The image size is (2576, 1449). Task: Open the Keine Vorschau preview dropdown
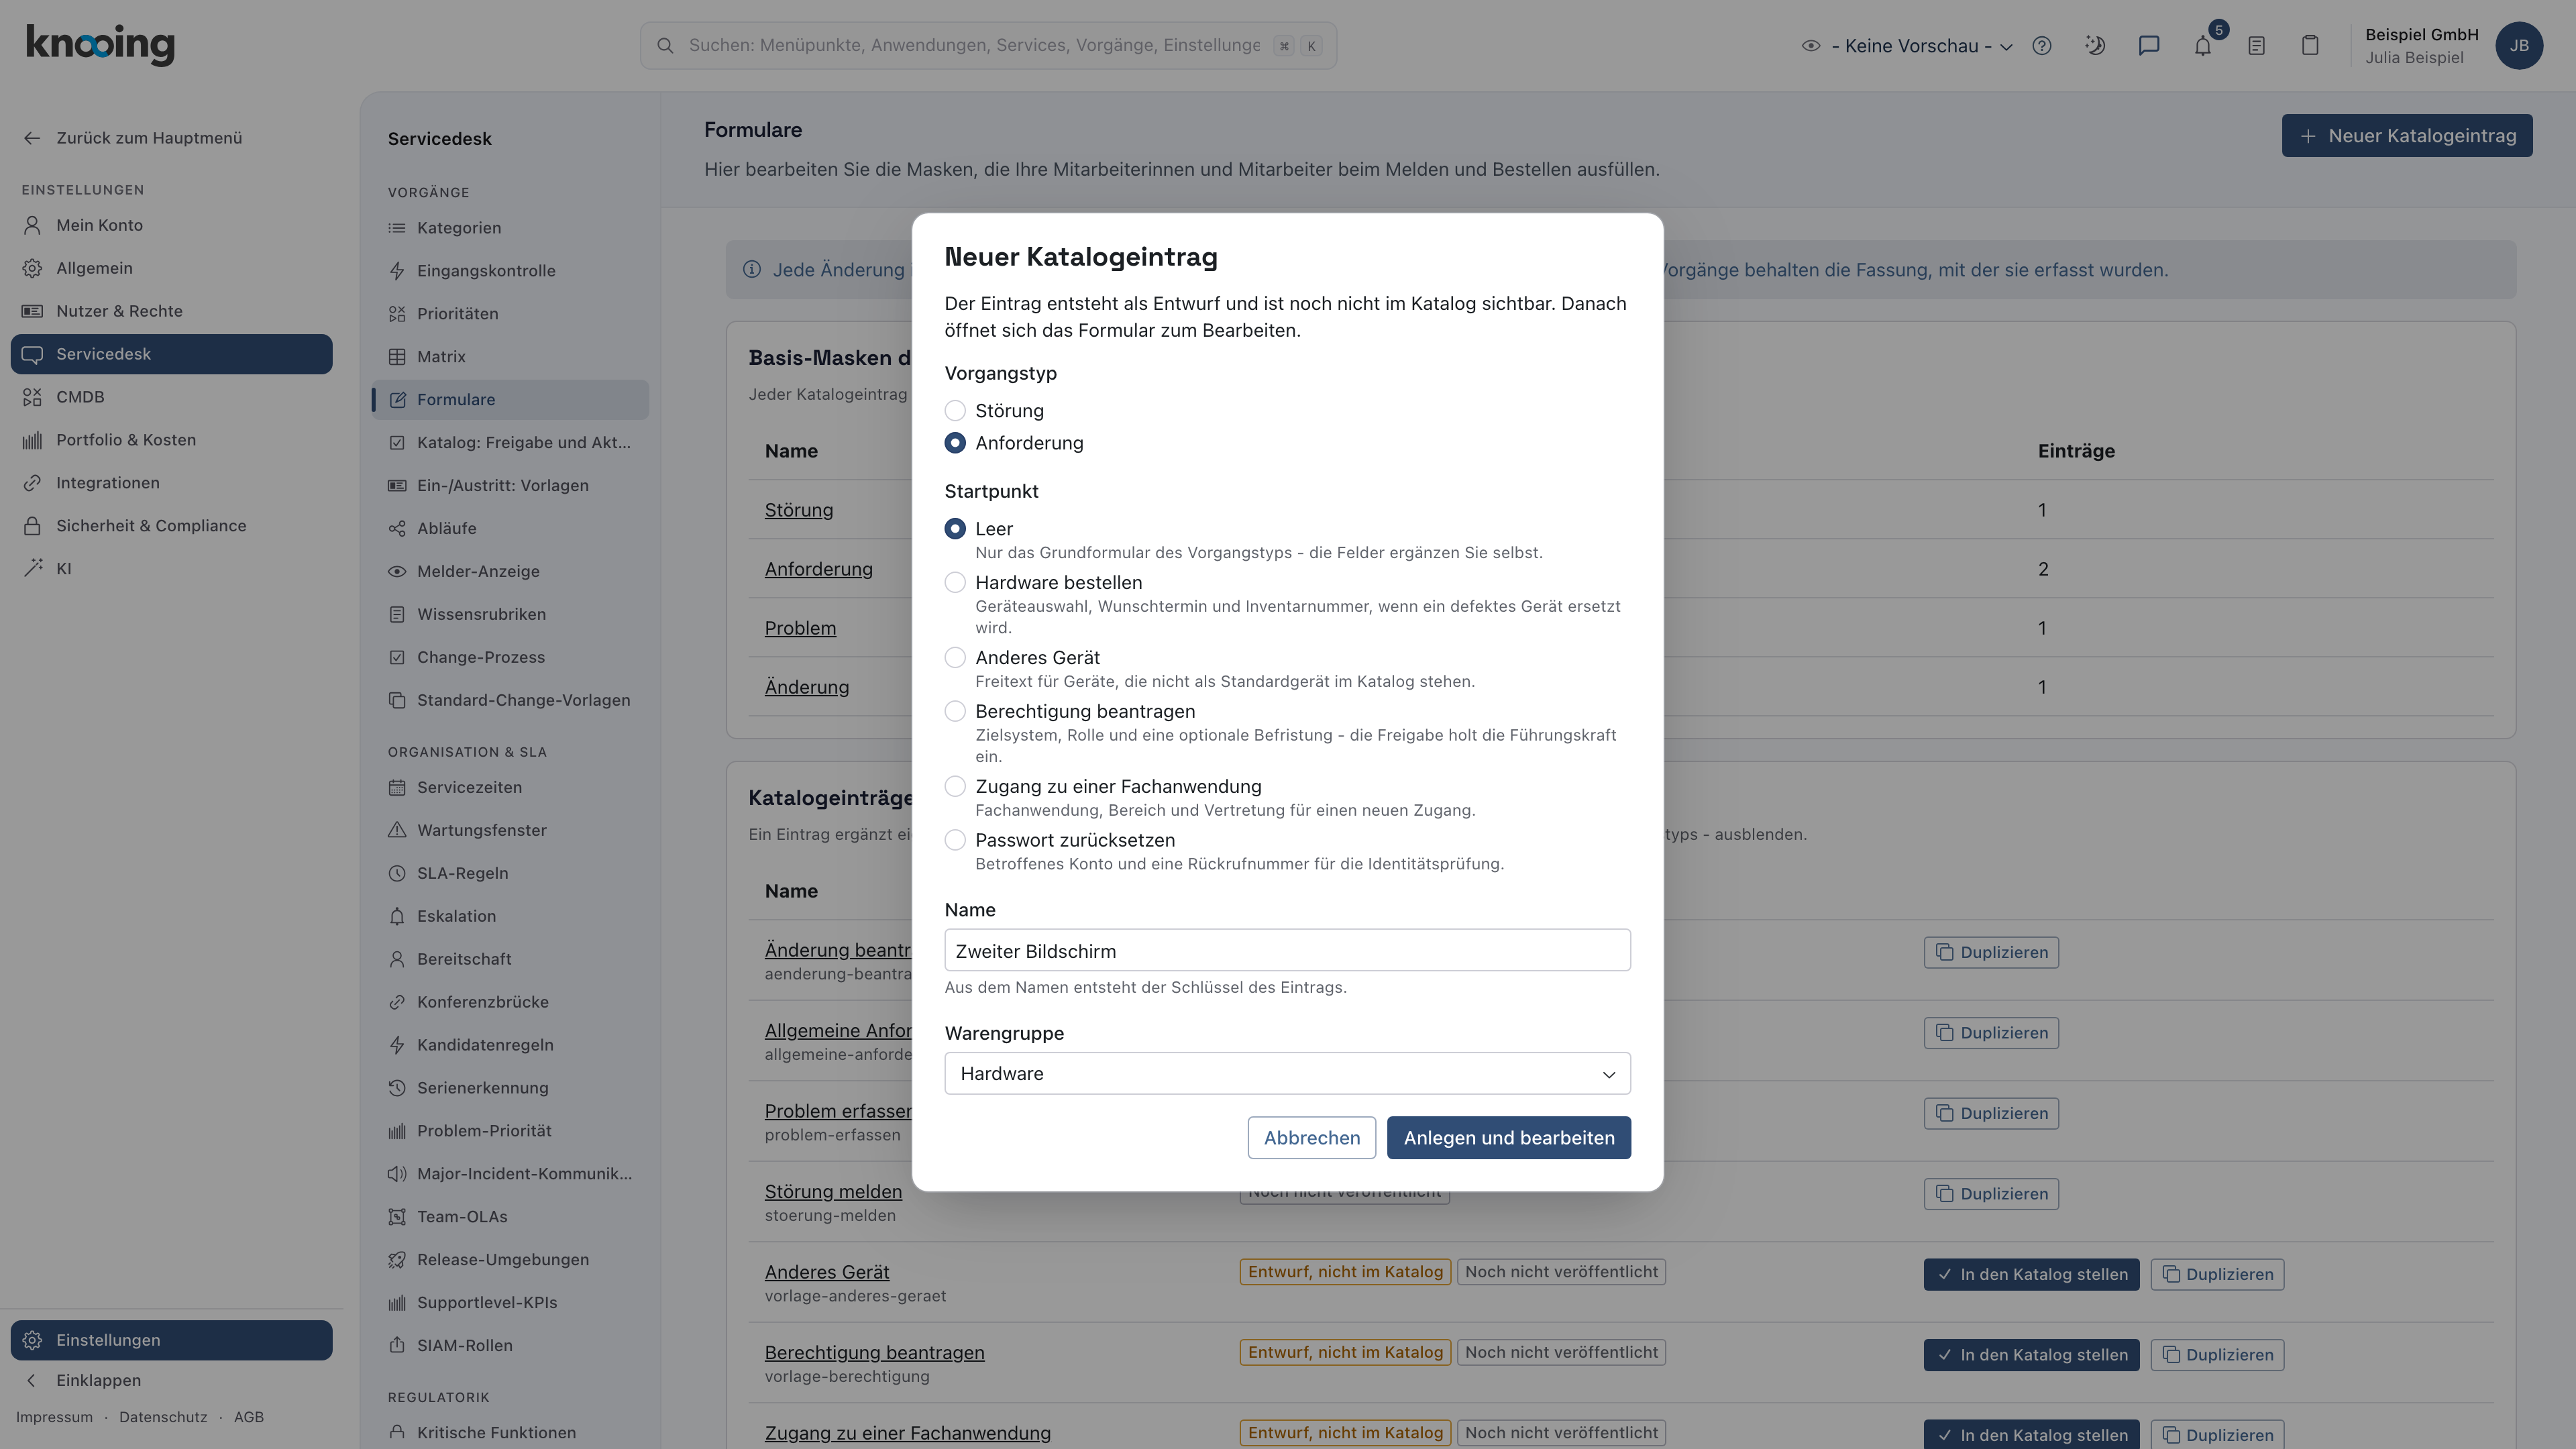click(x=1907, y=46)
